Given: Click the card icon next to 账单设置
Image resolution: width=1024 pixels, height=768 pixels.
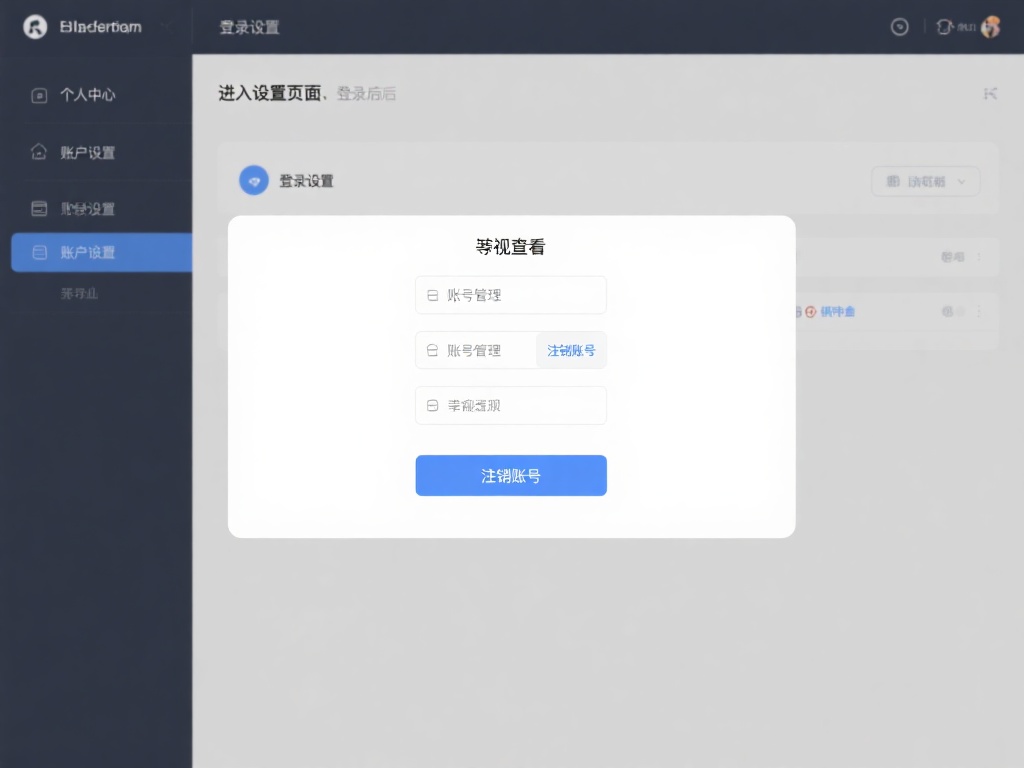Looking at the screenshot, I should tap(39, 208).
